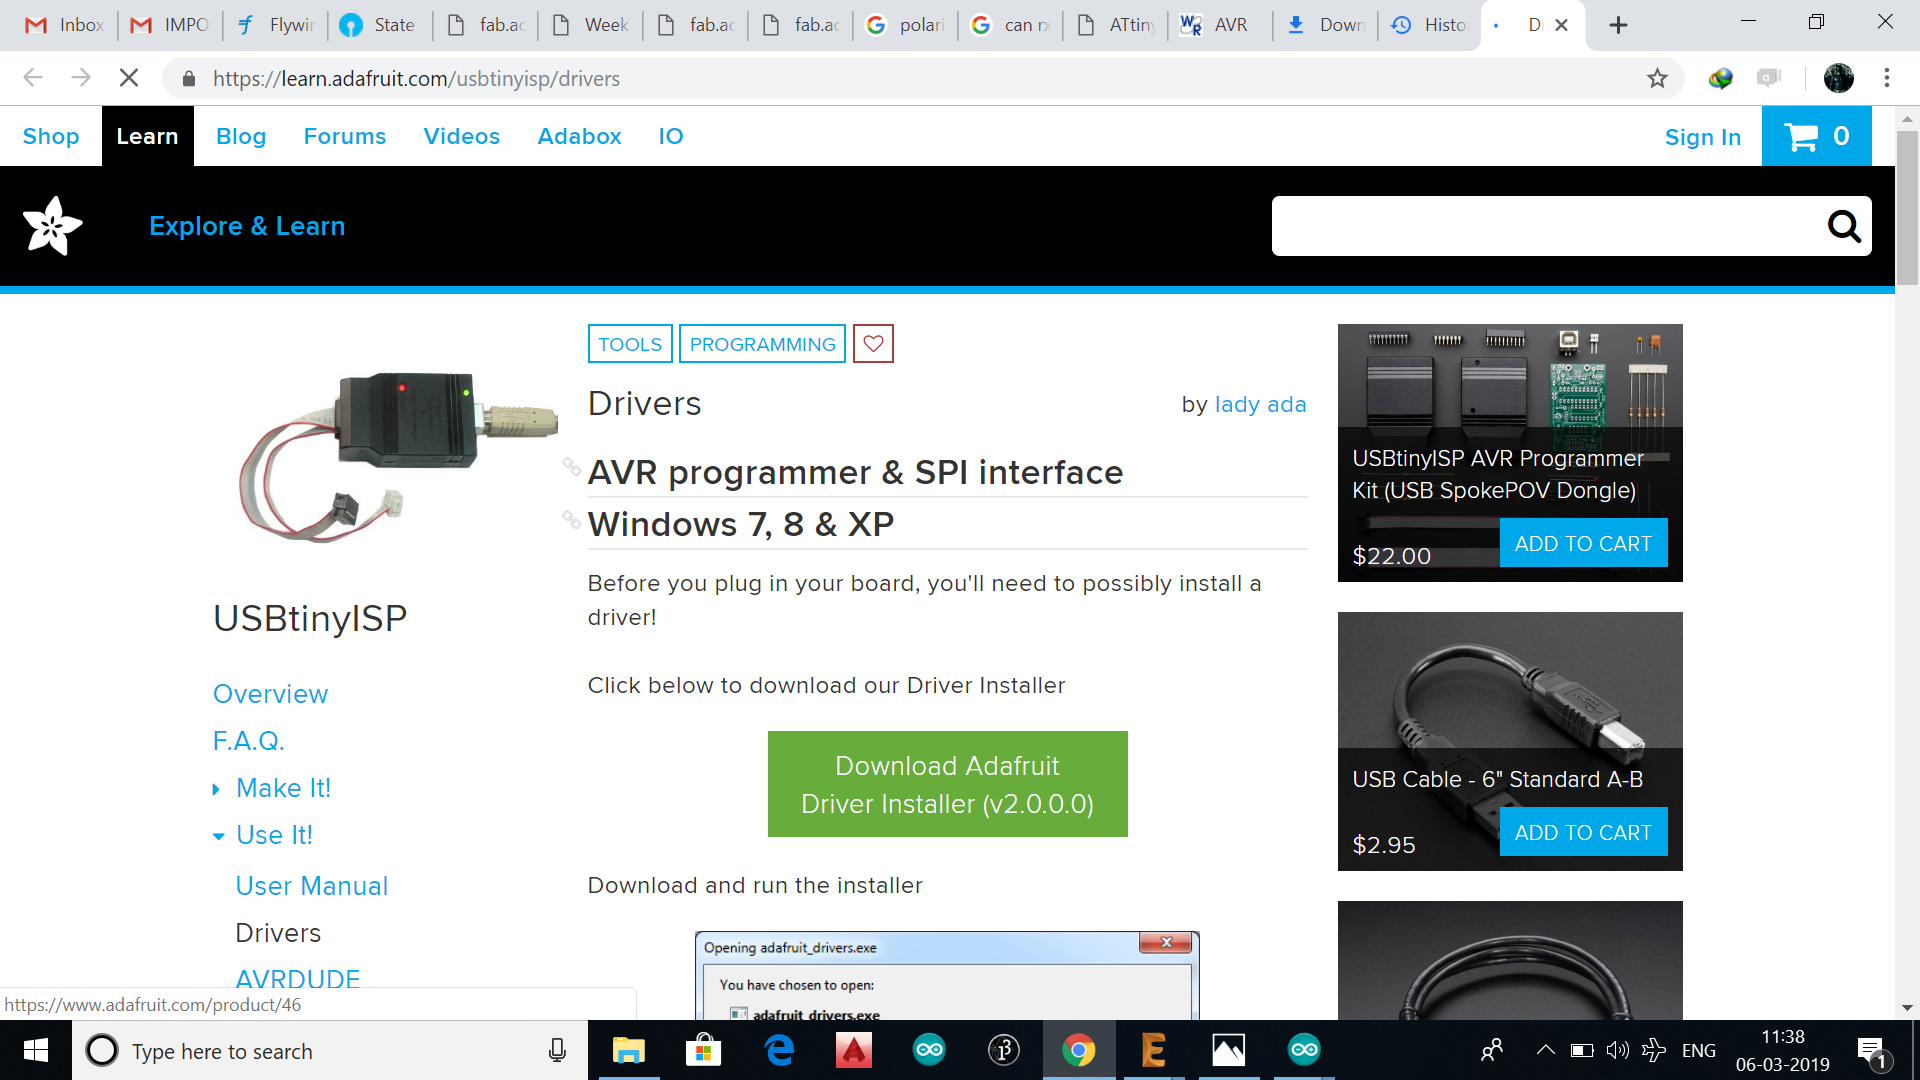The height and width of the screenshot is (1080, 1920).
Task: Open Arduino IDE from taskbar
Action: tap(929, 1050)
